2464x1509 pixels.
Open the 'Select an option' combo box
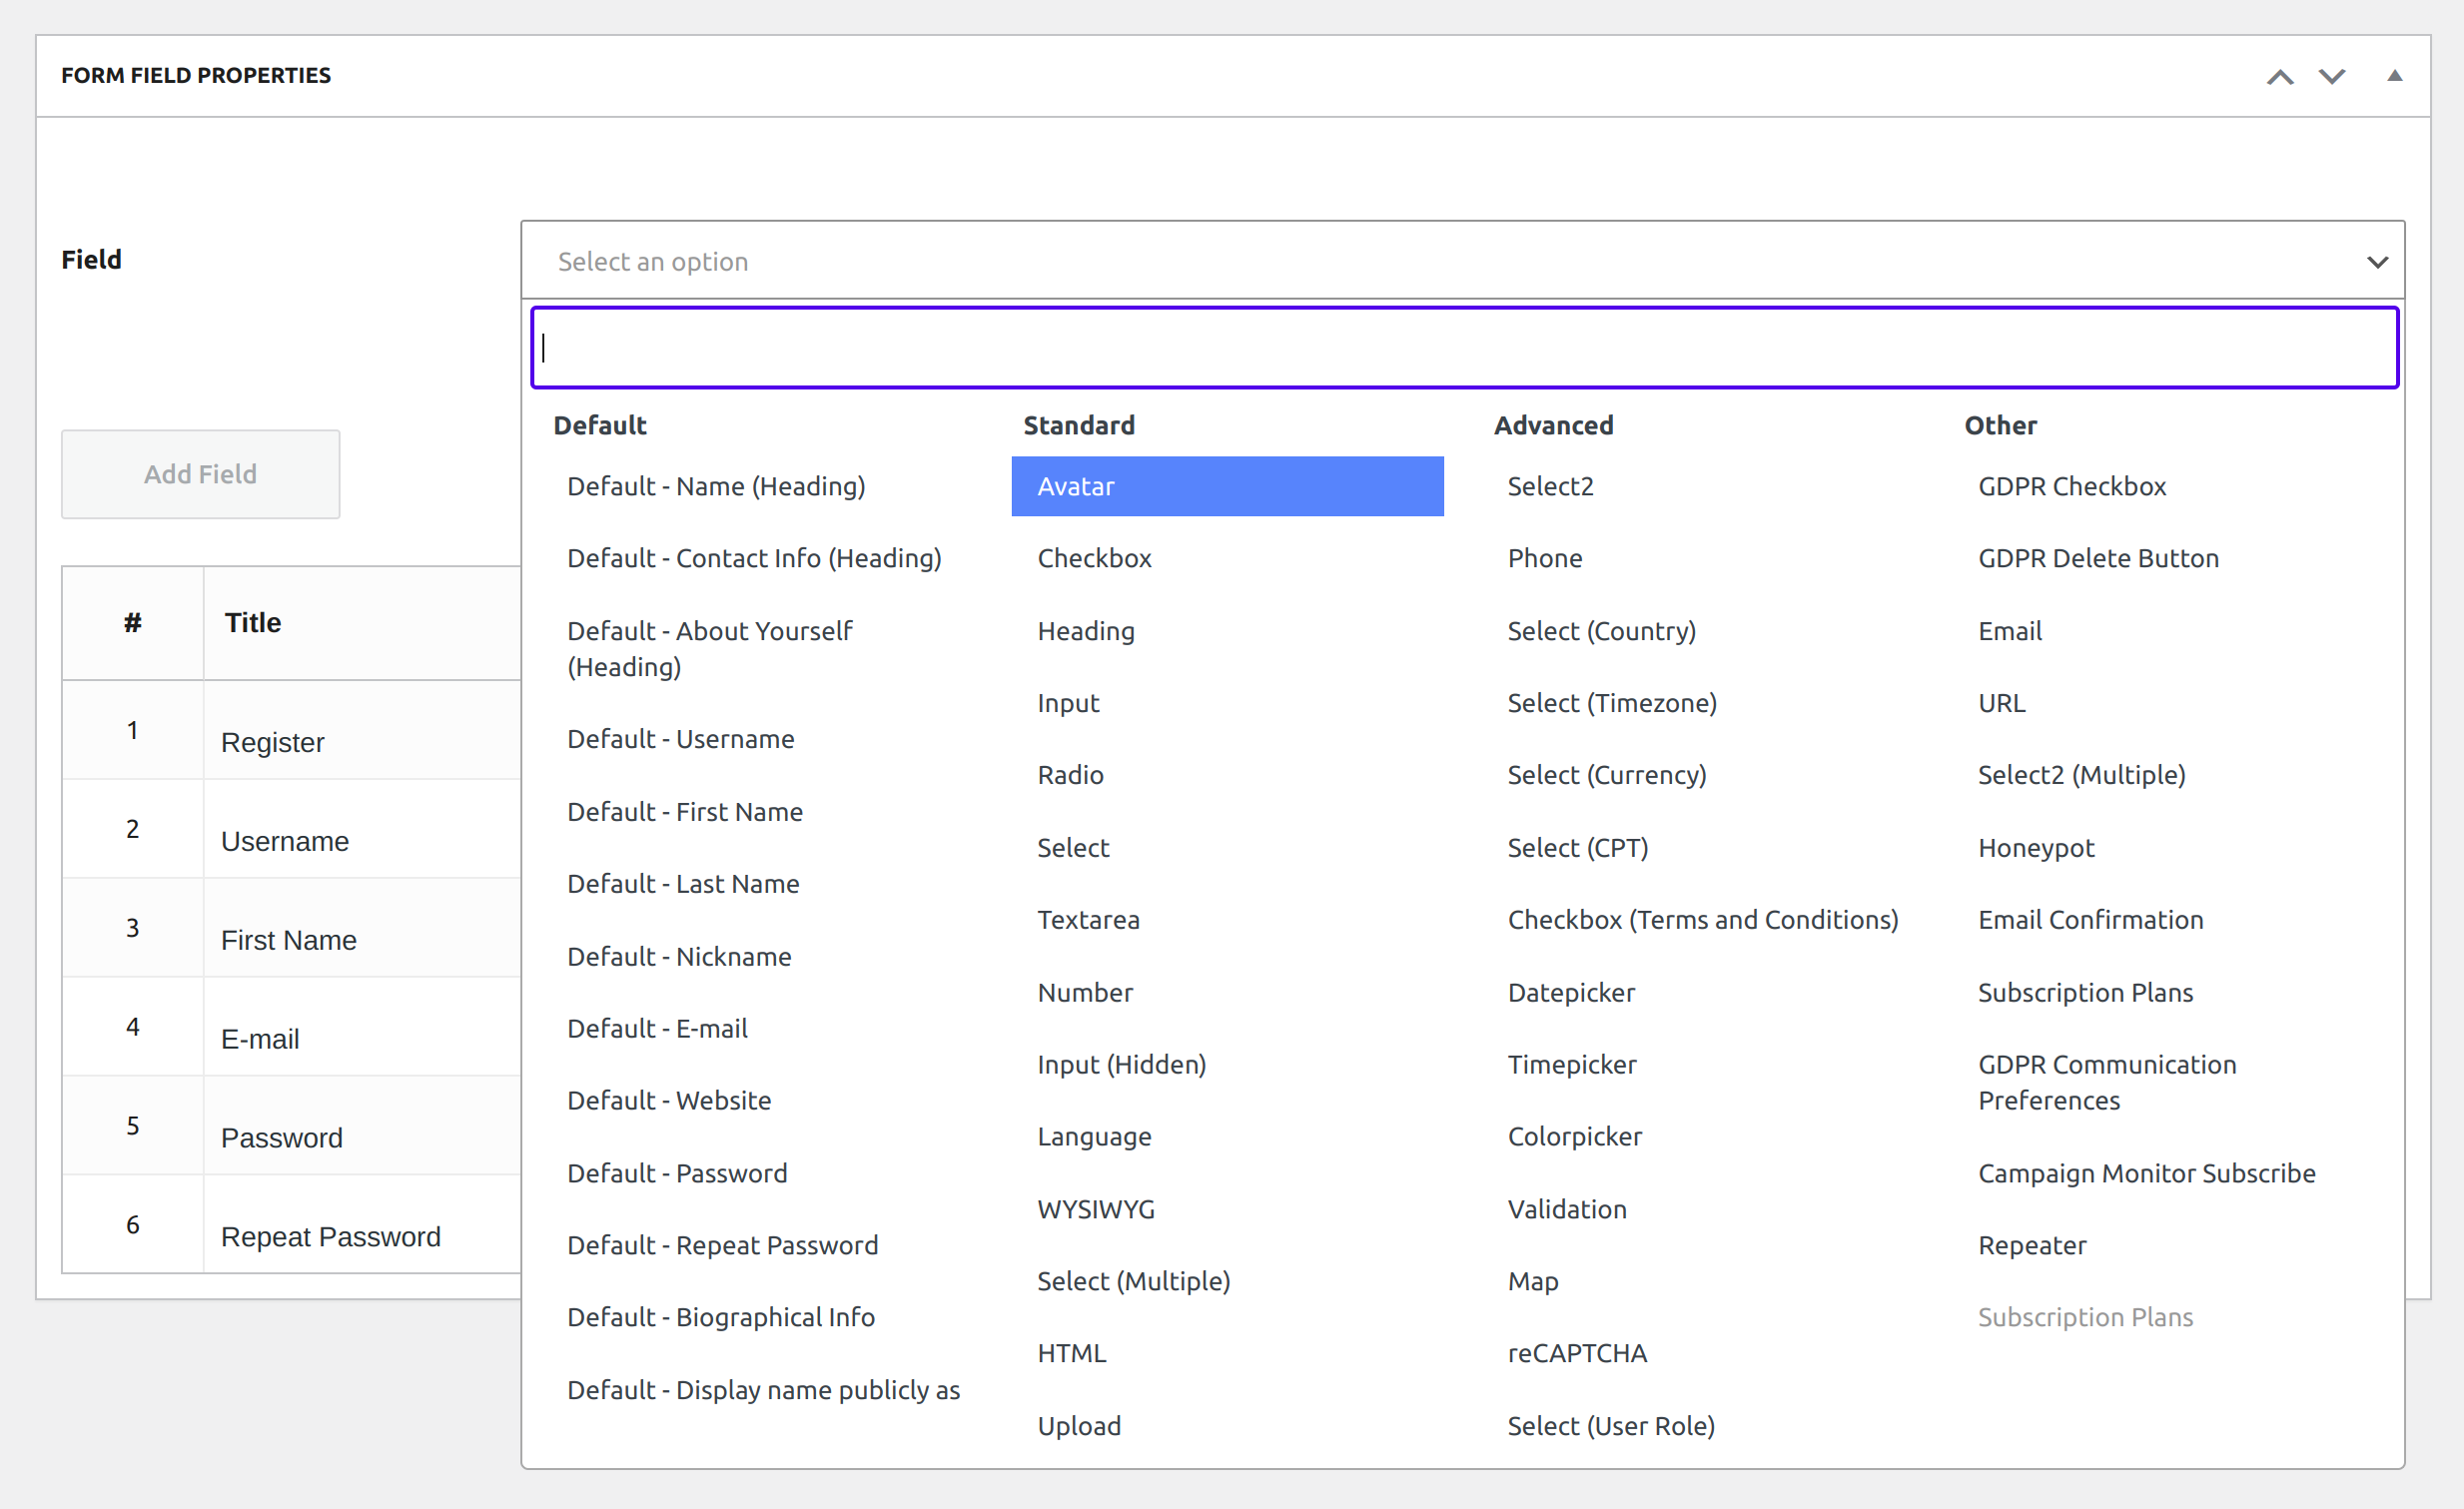click(1400, 261)
